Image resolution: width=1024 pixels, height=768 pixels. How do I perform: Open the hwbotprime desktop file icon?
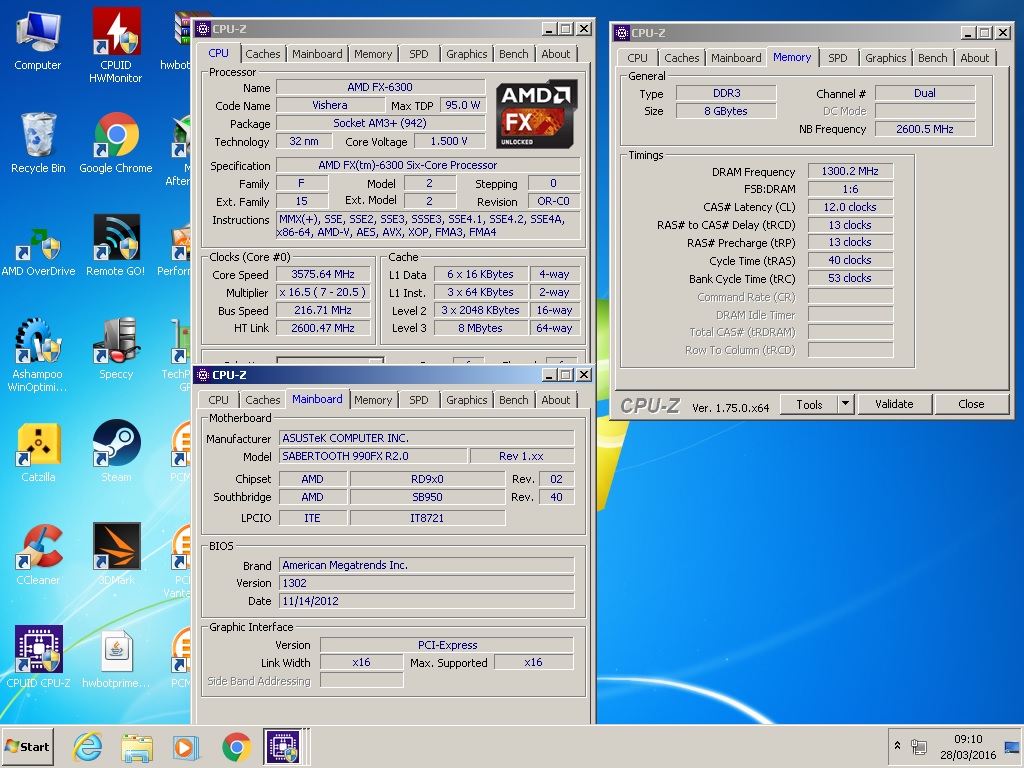pos(116,657)
